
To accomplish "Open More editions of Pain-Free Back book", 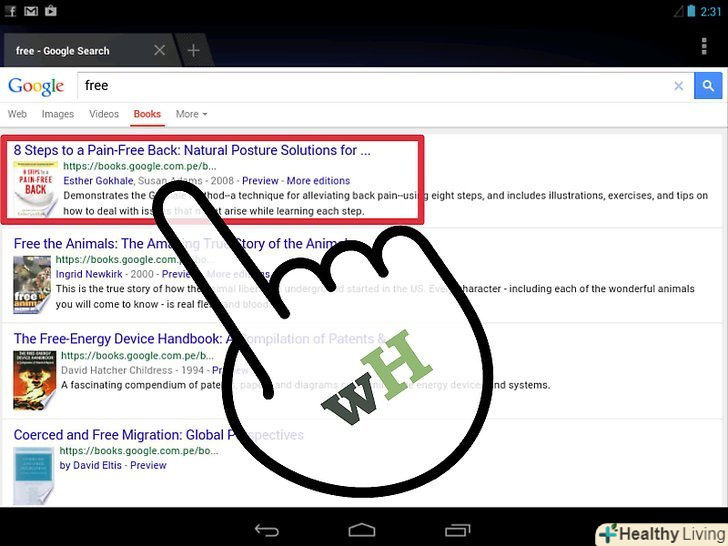I will coord(318,181).
